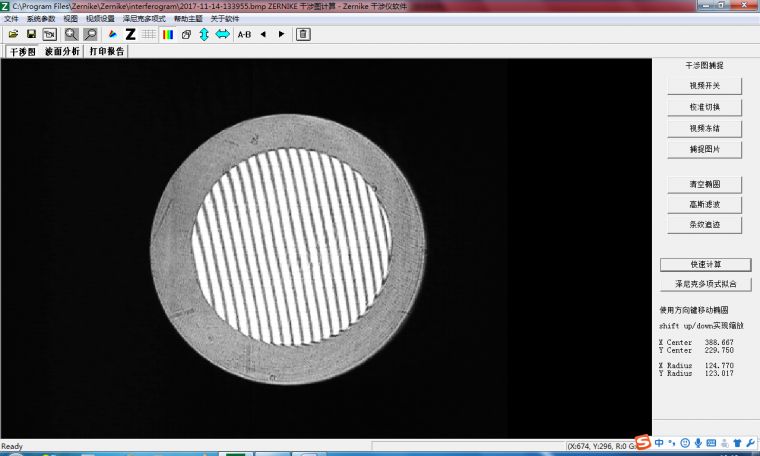Open the 视频设置 menu
This screenshot has height=456, width=760.
(x=100, y=19)
